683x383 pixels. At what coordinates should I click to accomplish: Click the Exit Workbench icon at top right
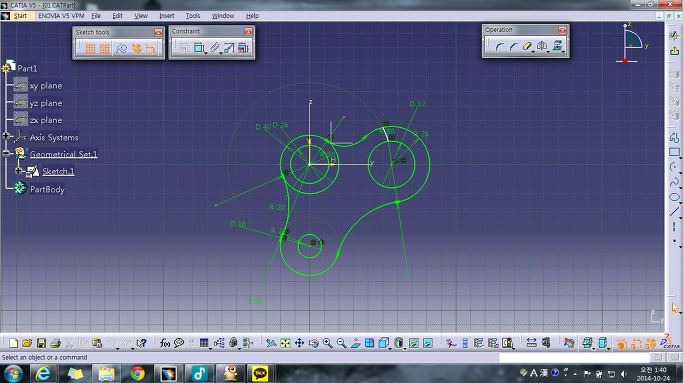coord(674,51)
